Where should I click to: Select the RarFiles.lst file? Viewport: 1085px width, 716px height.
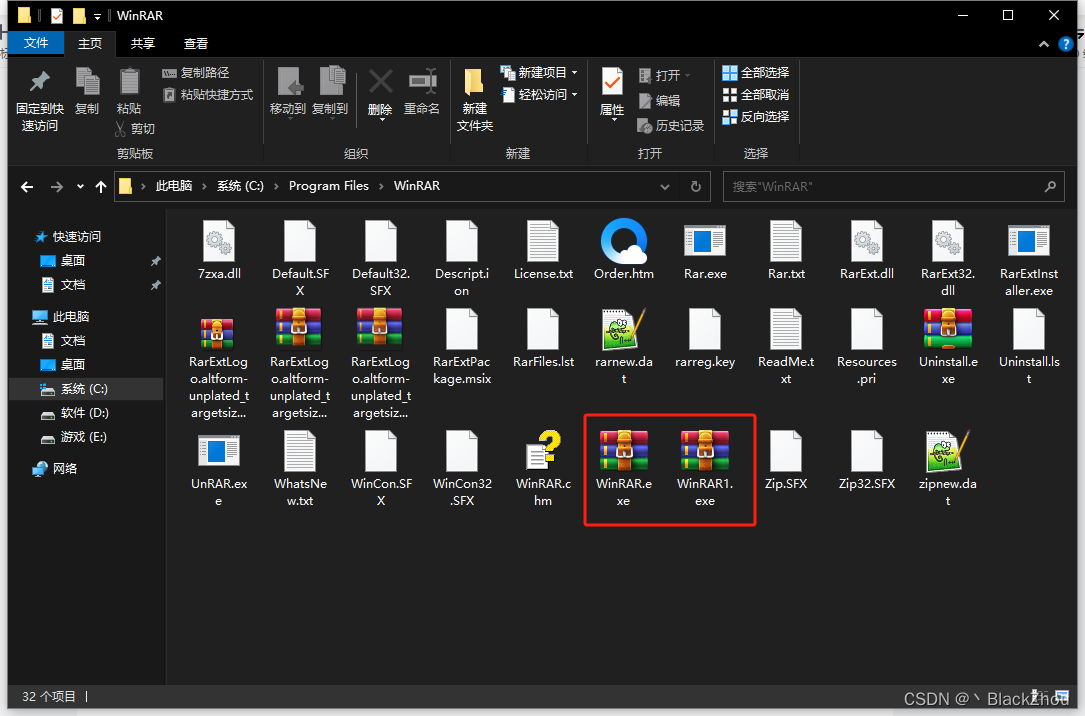click(x=543, y=338)
